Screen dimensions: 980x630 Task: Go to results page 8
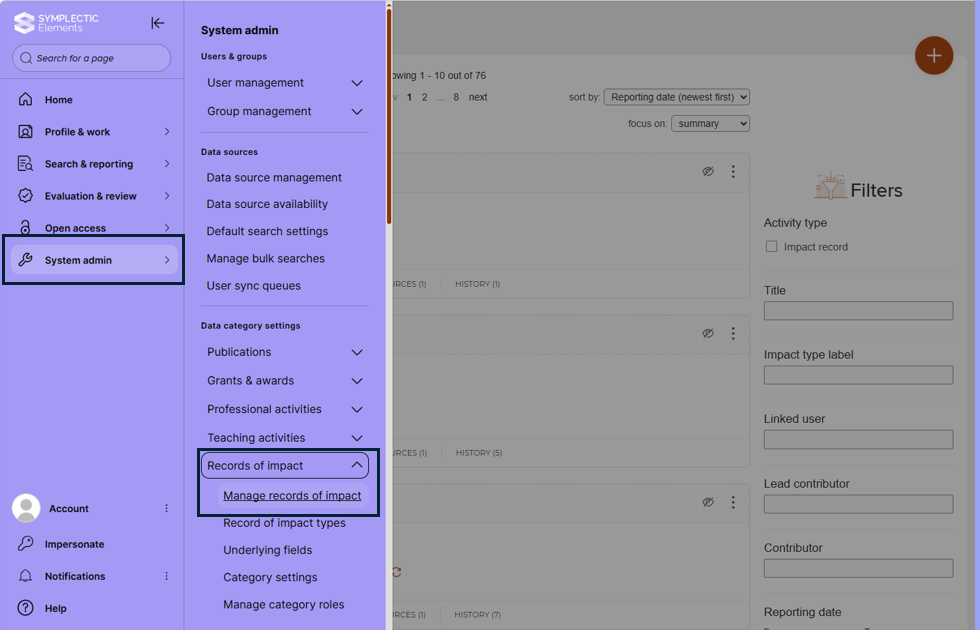click(456, 97)
